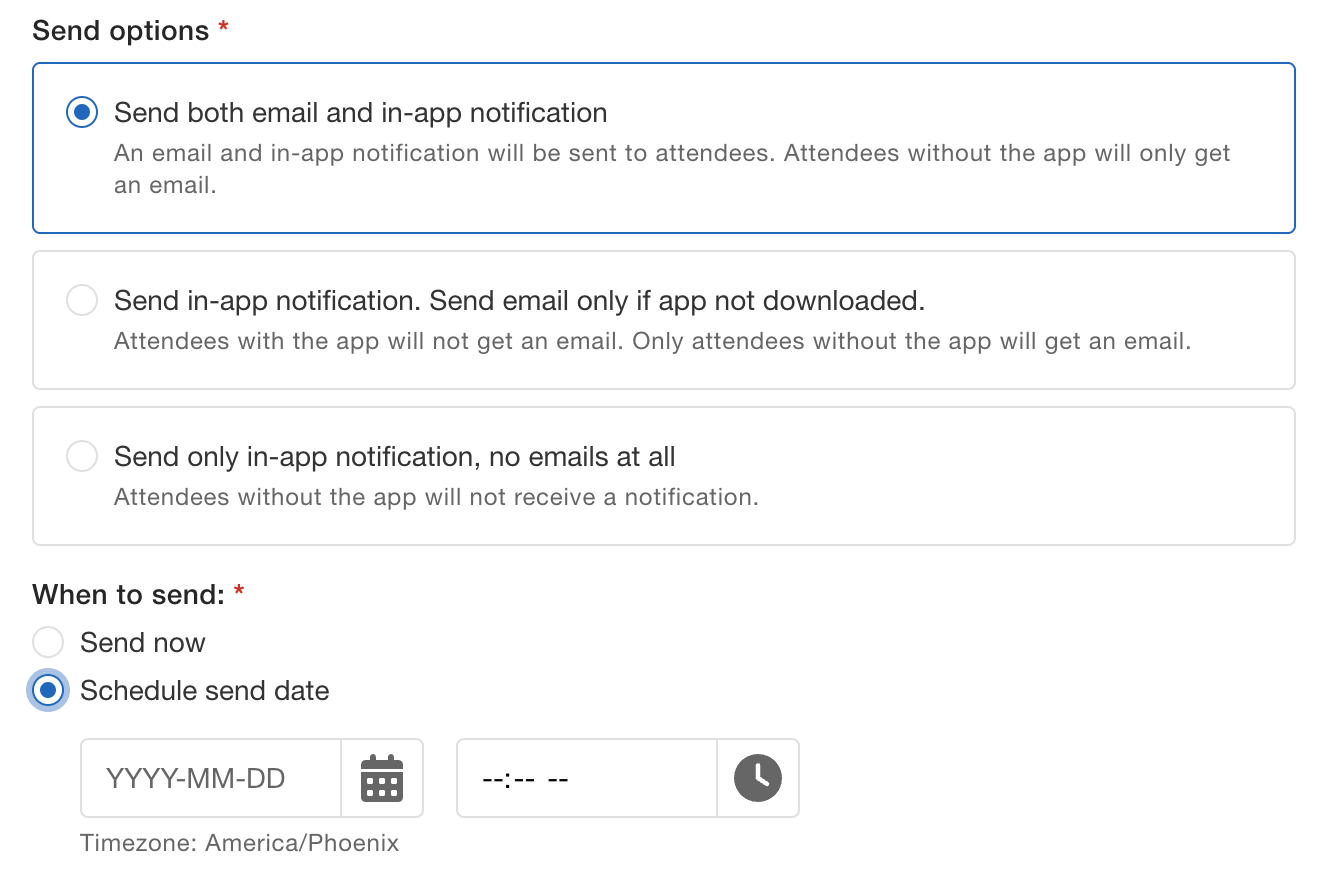
Task: Click the 'Send now' label text
Action: (143, 642)
